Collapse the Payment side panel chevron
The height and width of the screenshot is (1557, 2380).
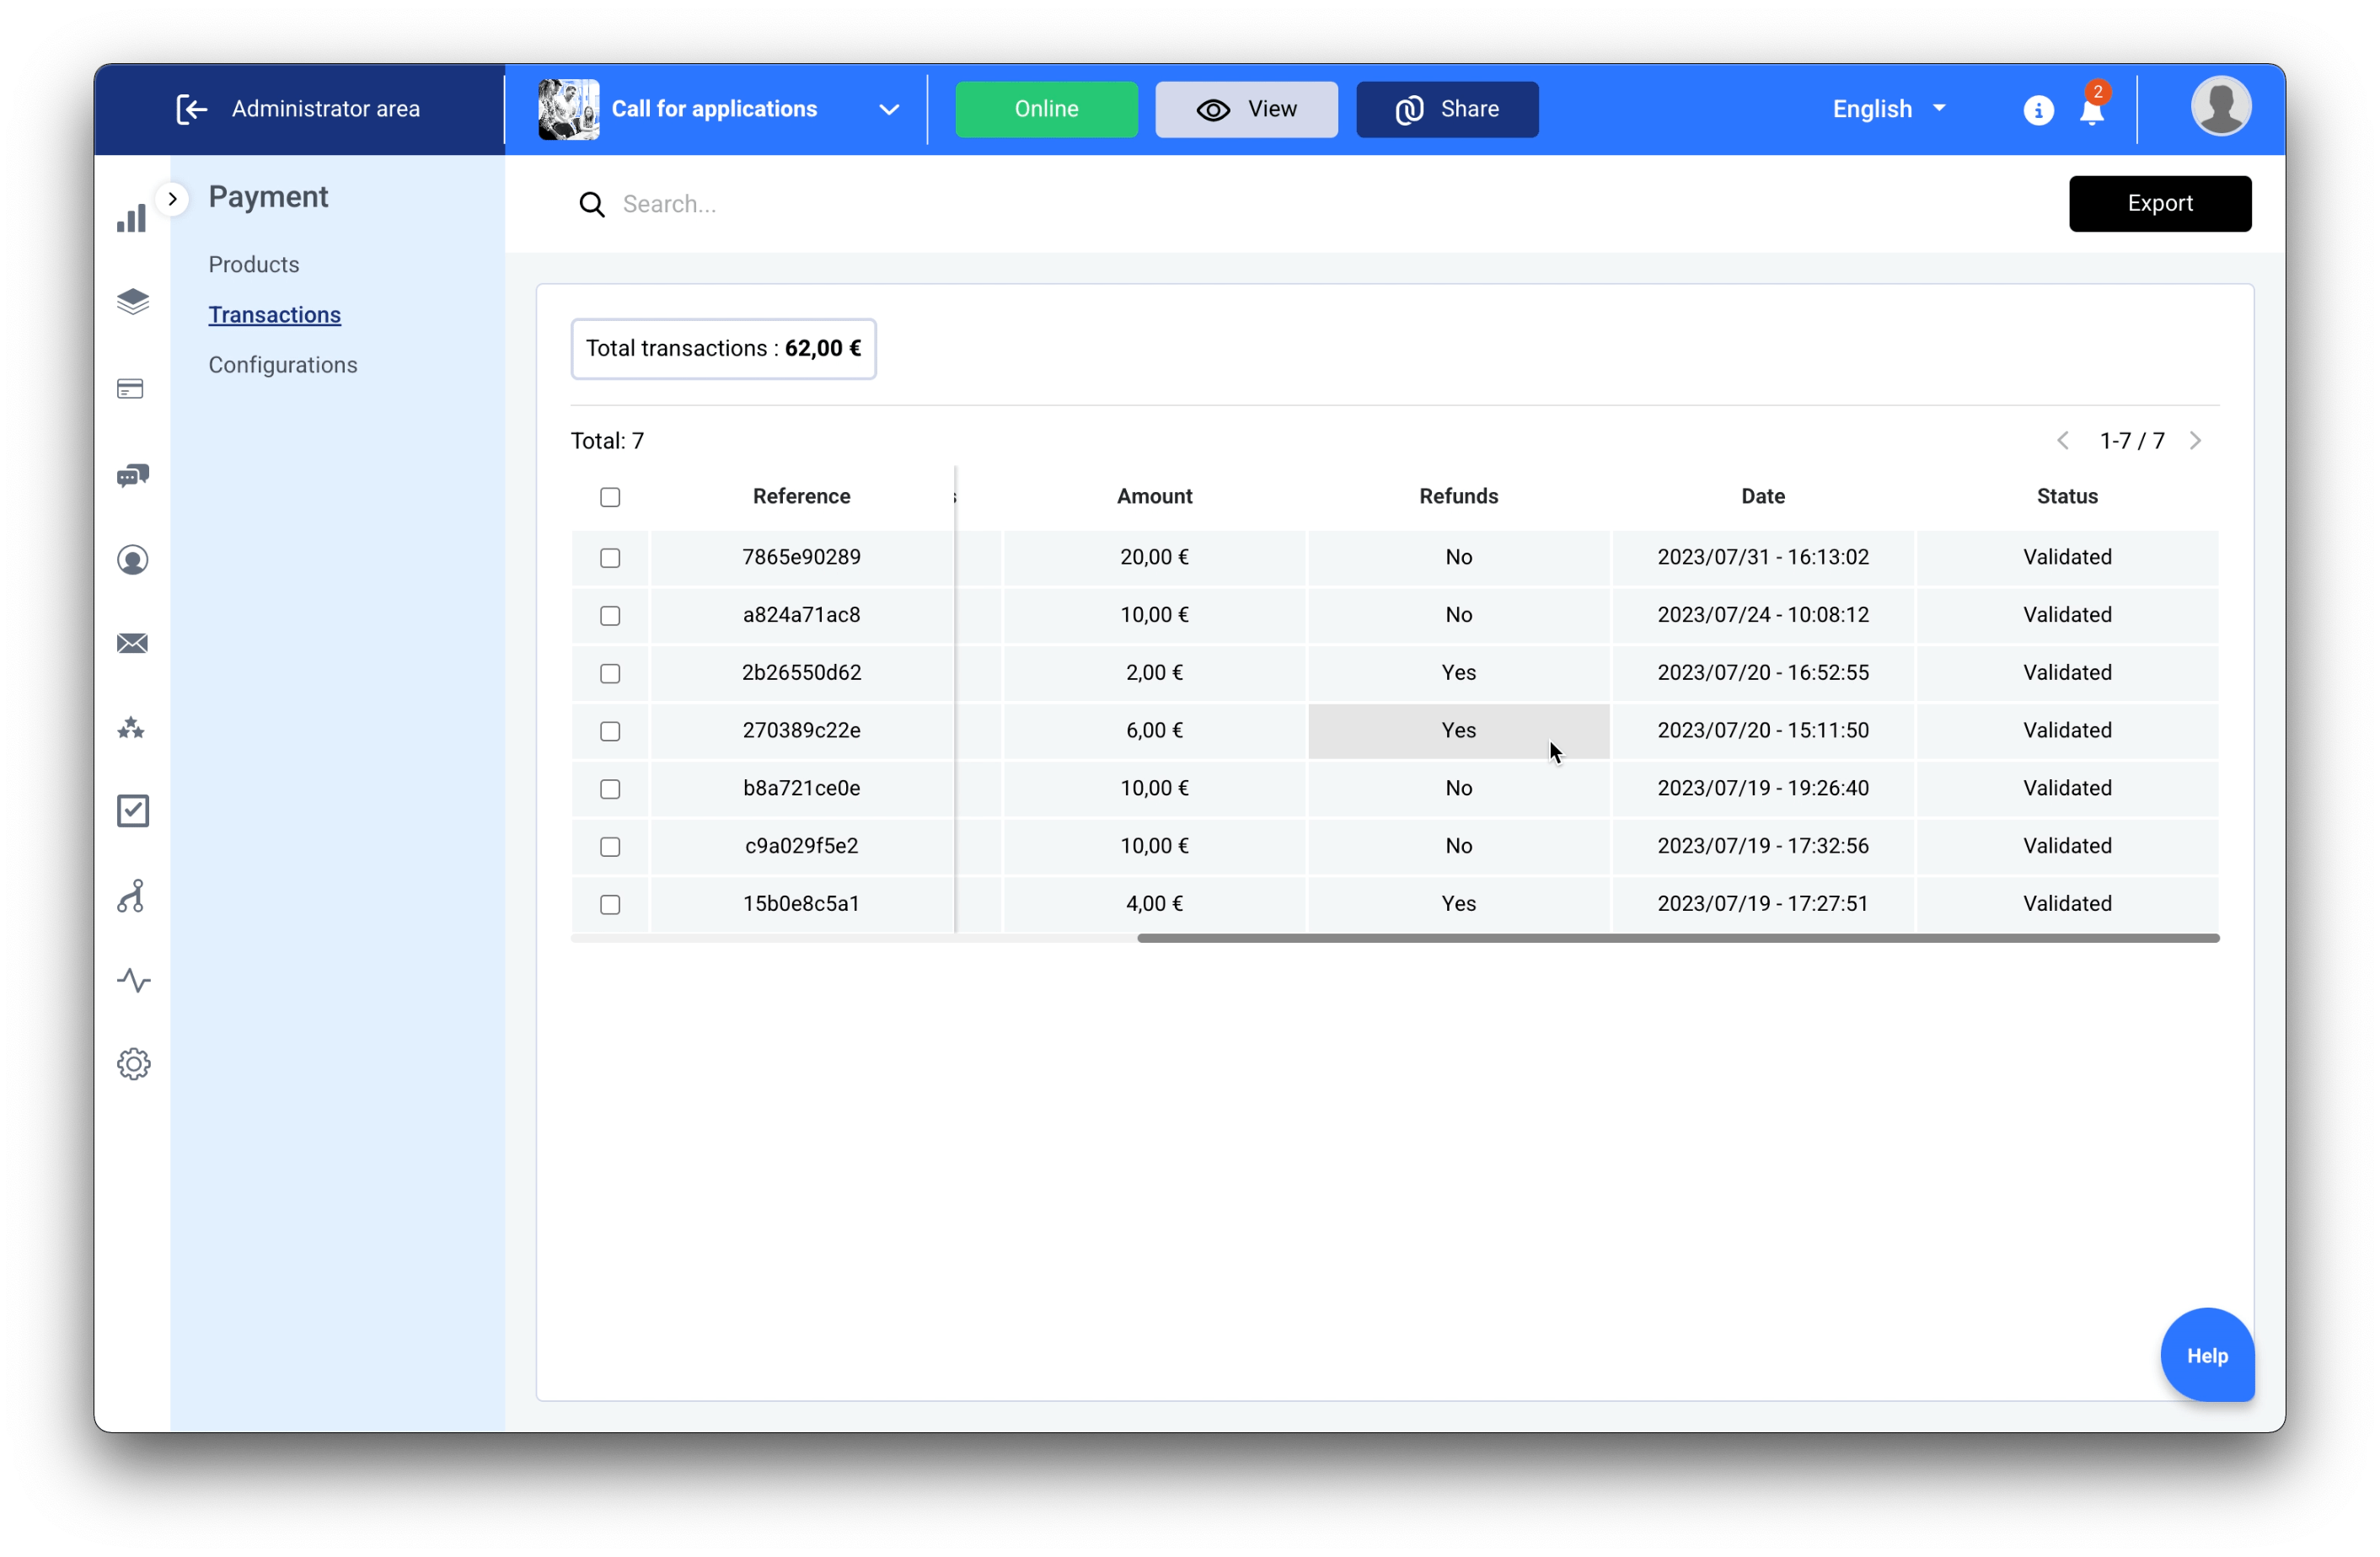[173, 198]
